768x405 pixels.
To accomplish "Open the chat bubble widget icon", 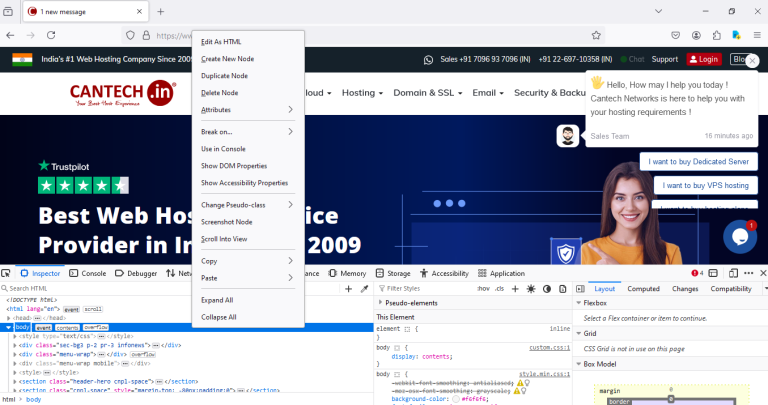I will [739, 237].
